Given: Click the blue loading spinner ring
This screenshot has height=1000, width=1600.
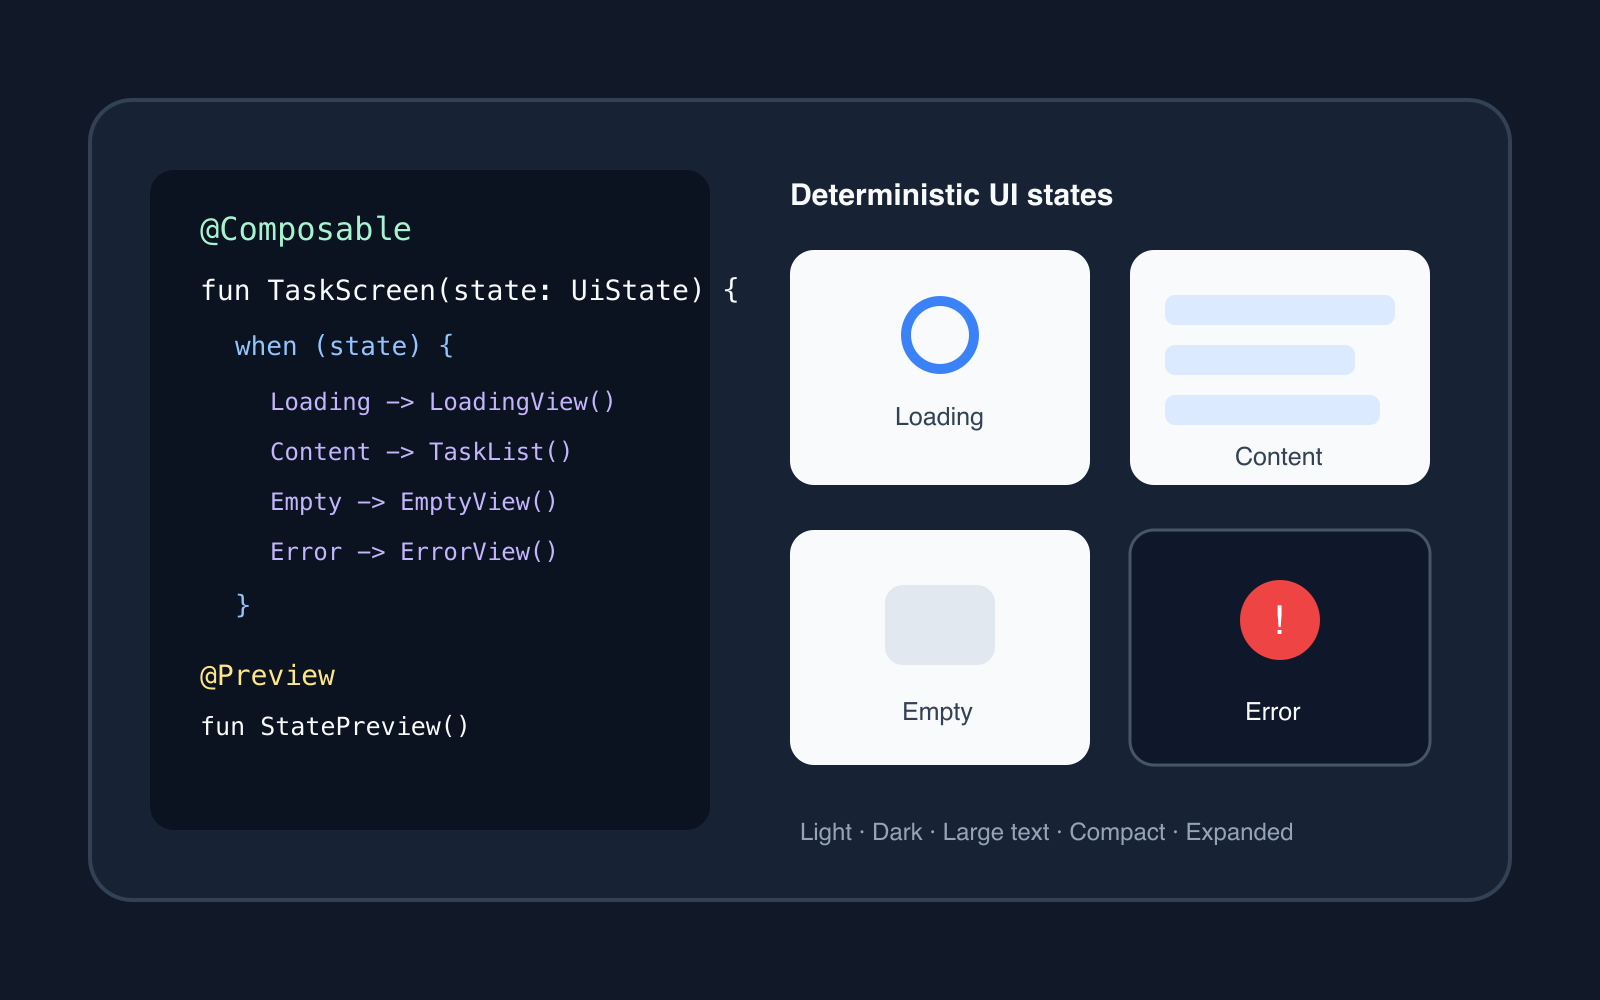Looking at the screenshot, I should tap(940, 335).
